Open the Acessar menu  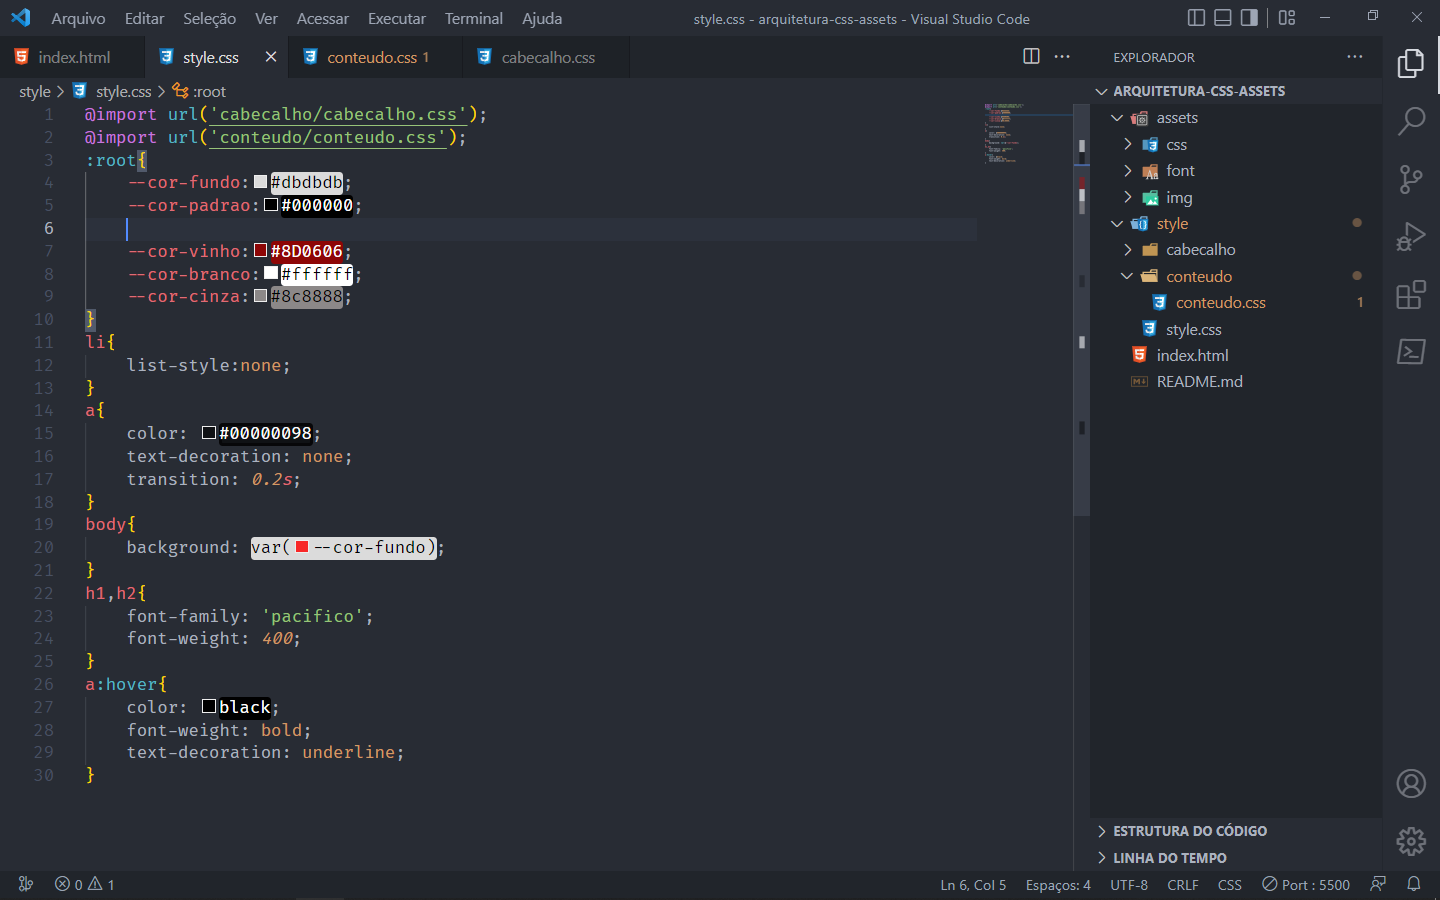point(323,18)
